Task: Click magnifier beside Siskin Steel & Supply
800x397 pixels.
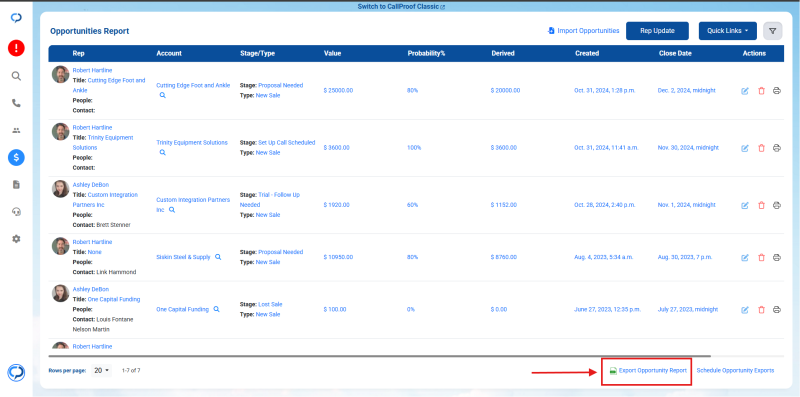Action: pos(218,257)
